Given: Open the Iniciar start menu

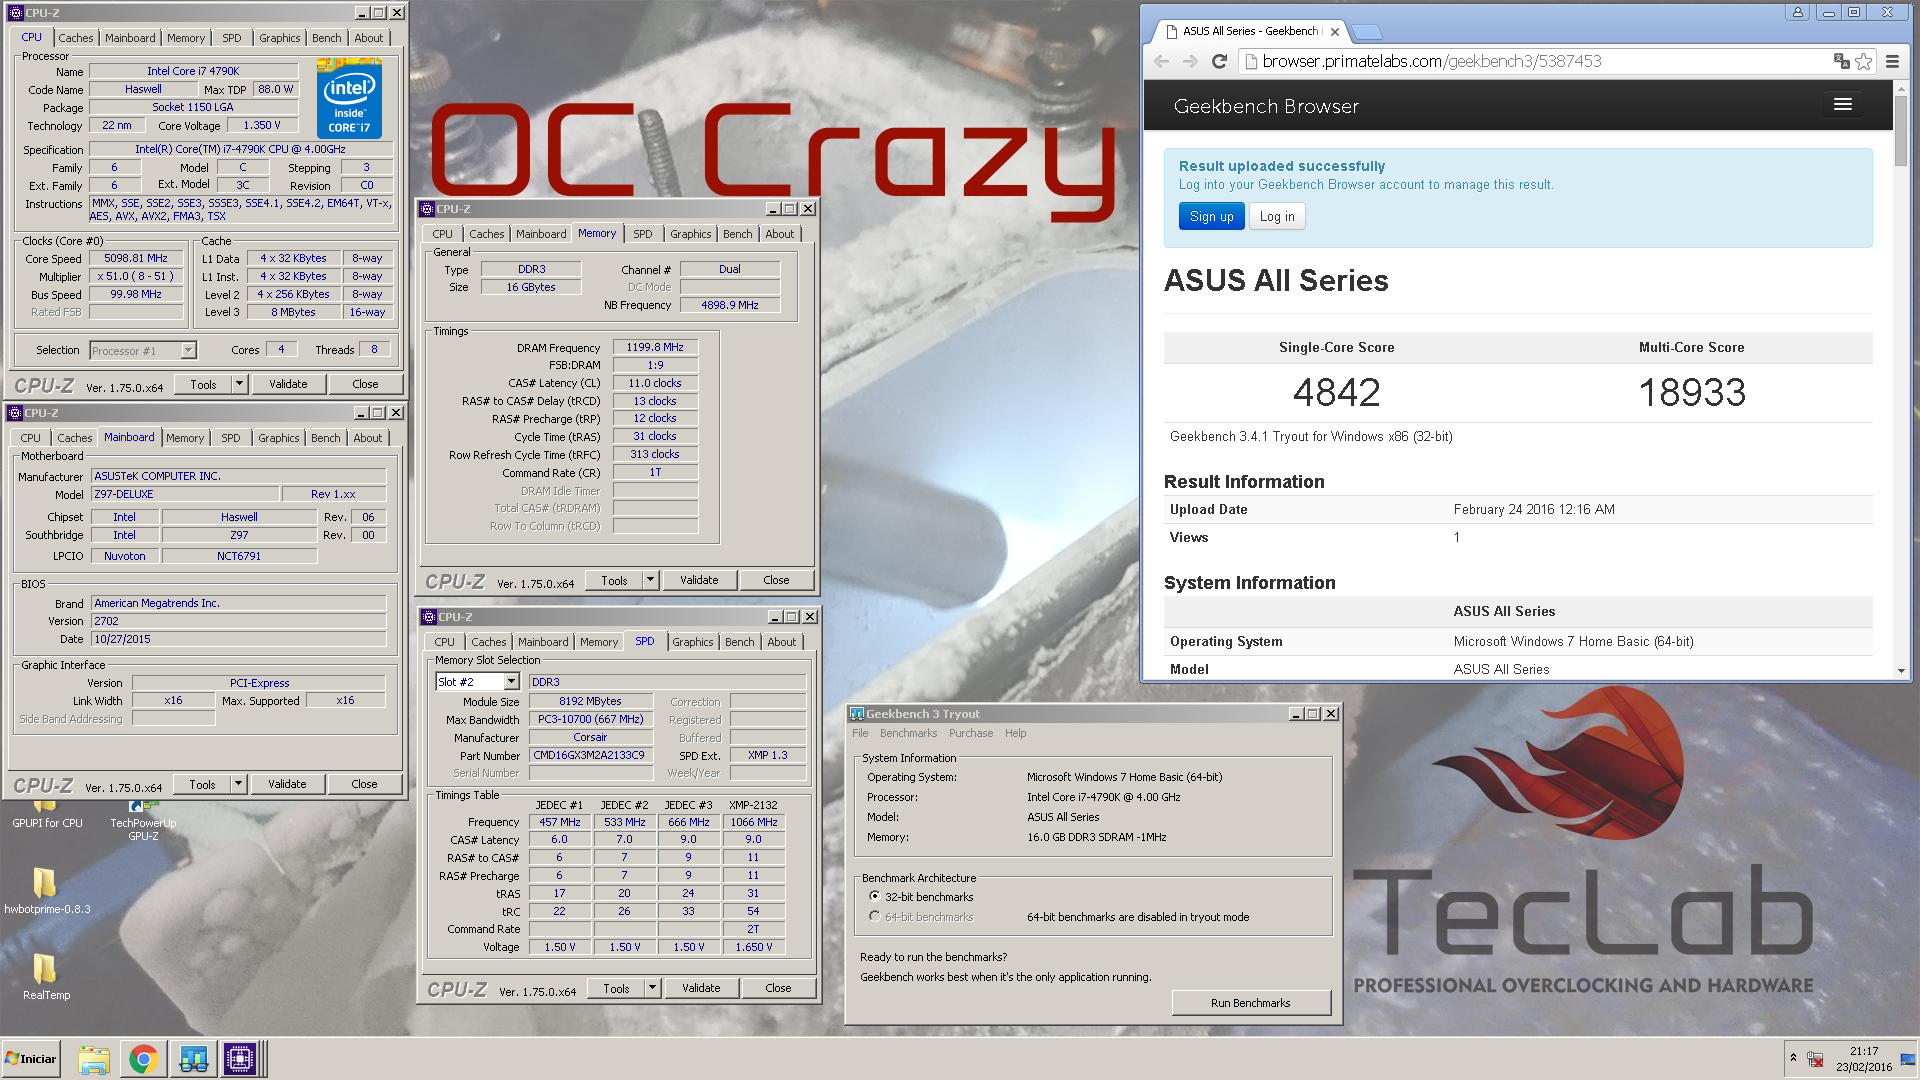Looking at the screenshot, I should tap(31, 1059).
